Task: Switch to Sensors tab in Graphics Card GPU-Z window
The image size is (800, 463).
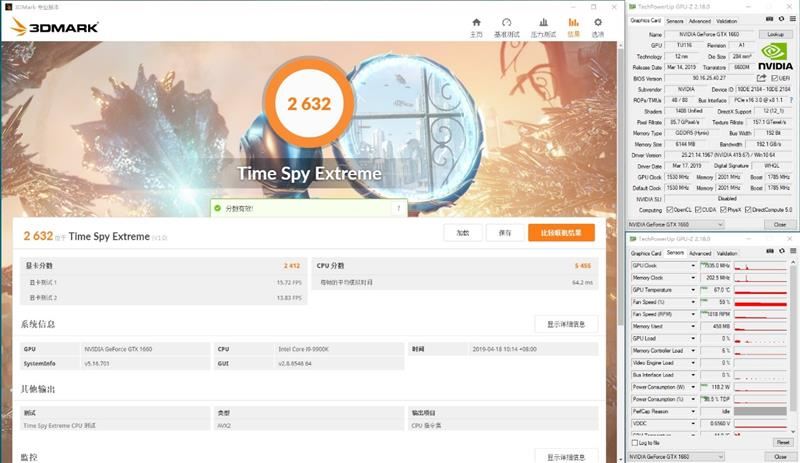Action: (x=674, y=21)
